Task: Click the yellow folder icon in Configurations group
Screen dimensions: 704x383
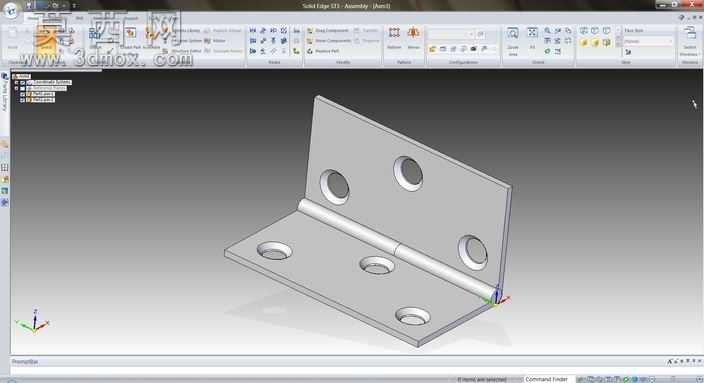Action: (432, 49)
